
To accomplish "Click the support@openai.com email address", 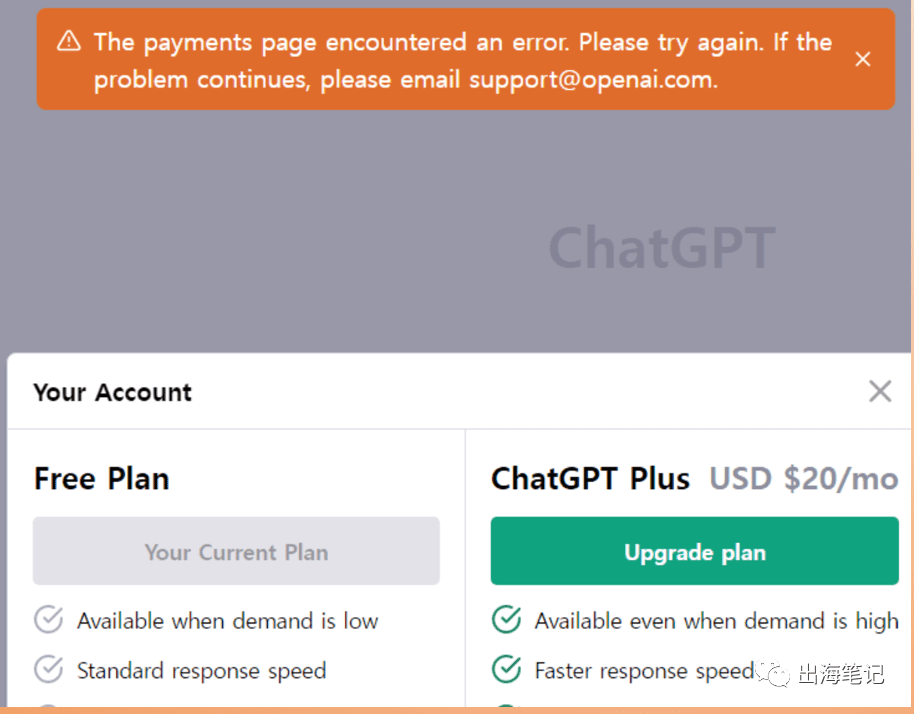I will click(x=591, y=80).
